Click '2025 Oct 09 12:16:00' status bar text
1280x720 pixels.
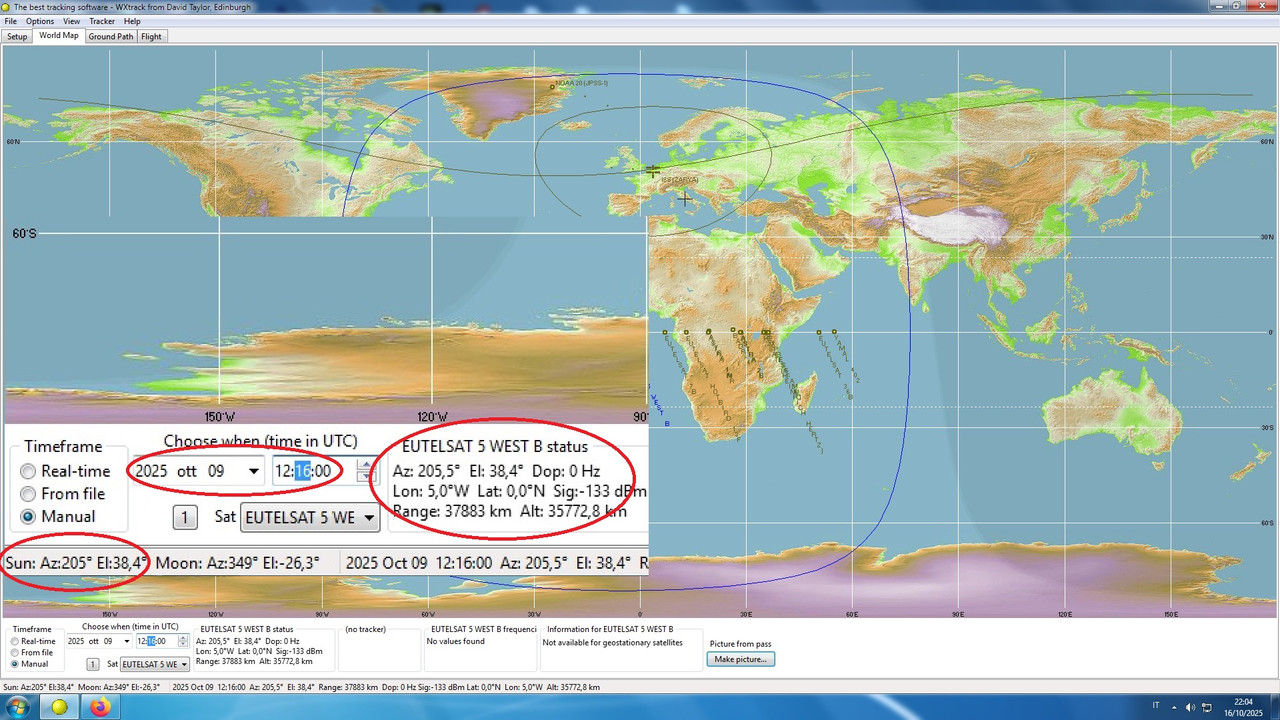coord(208,687)
